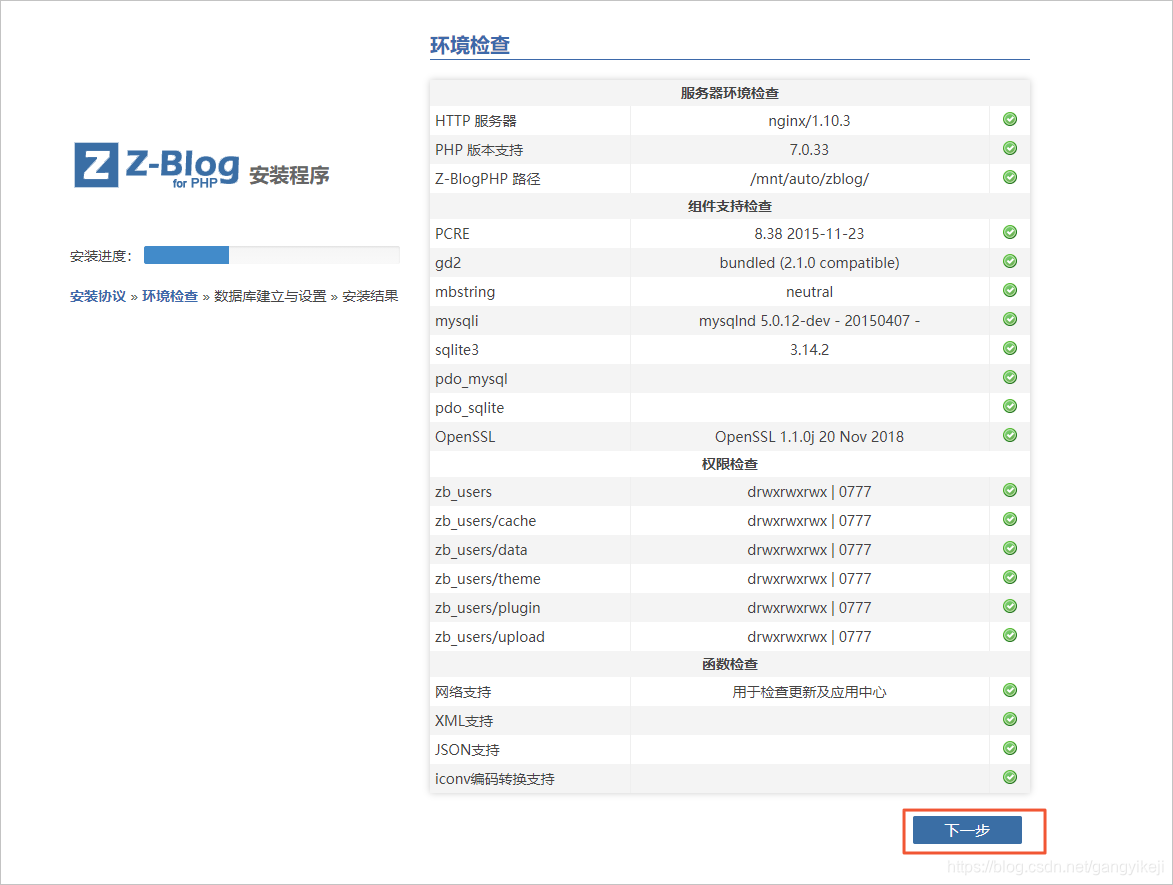1173x885 pixels.
Task: Click green check icon for zb_users/upload row
Action: click(x=1010, y=635)
